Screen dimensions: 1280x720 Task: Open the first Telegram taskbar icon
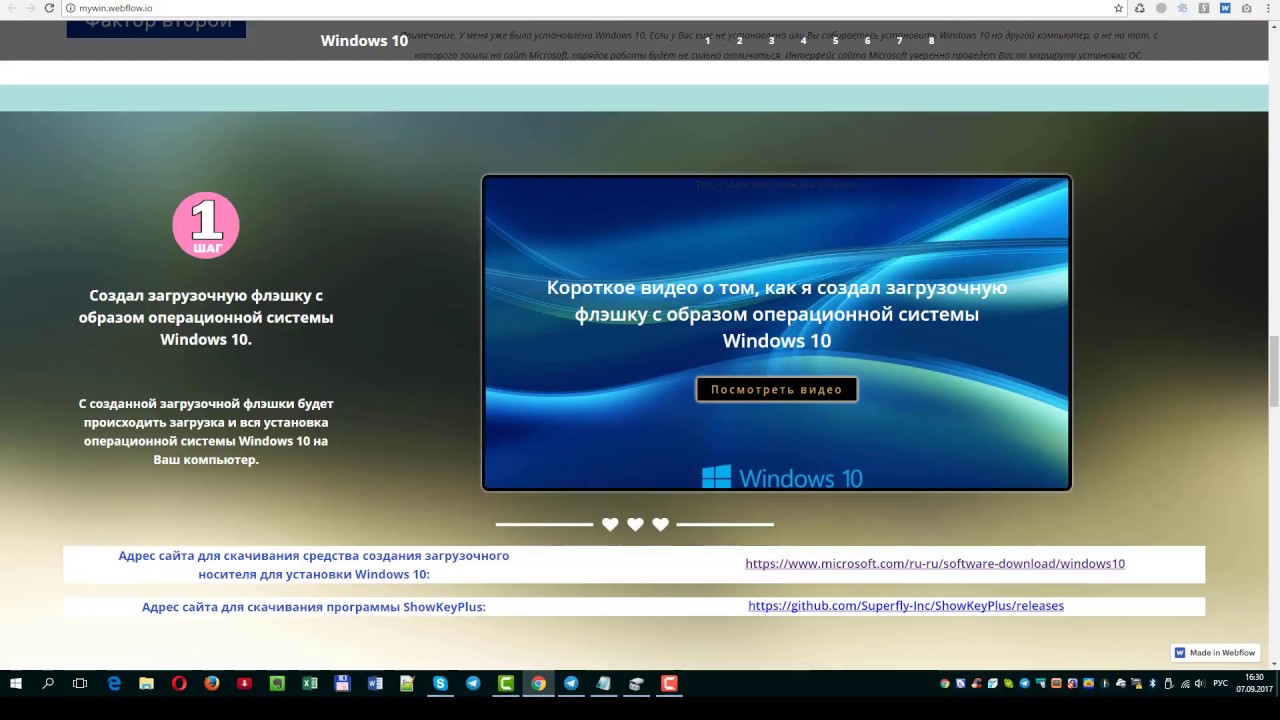pos(473,684)
